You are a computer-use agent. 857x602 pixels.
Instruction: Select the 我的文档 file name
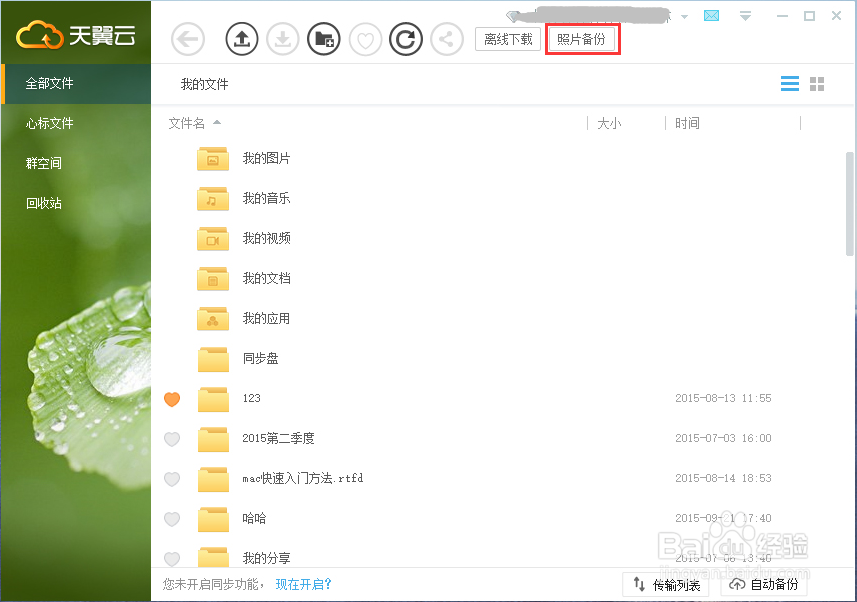(266, 278)
